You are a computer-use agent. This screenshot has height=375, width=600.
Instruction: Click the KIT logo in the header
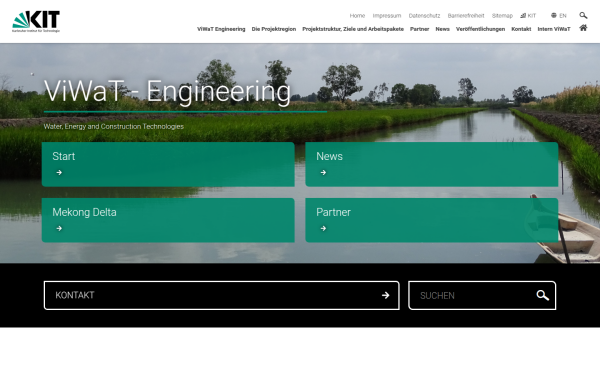pyautogui.click(x=36, y=21)
